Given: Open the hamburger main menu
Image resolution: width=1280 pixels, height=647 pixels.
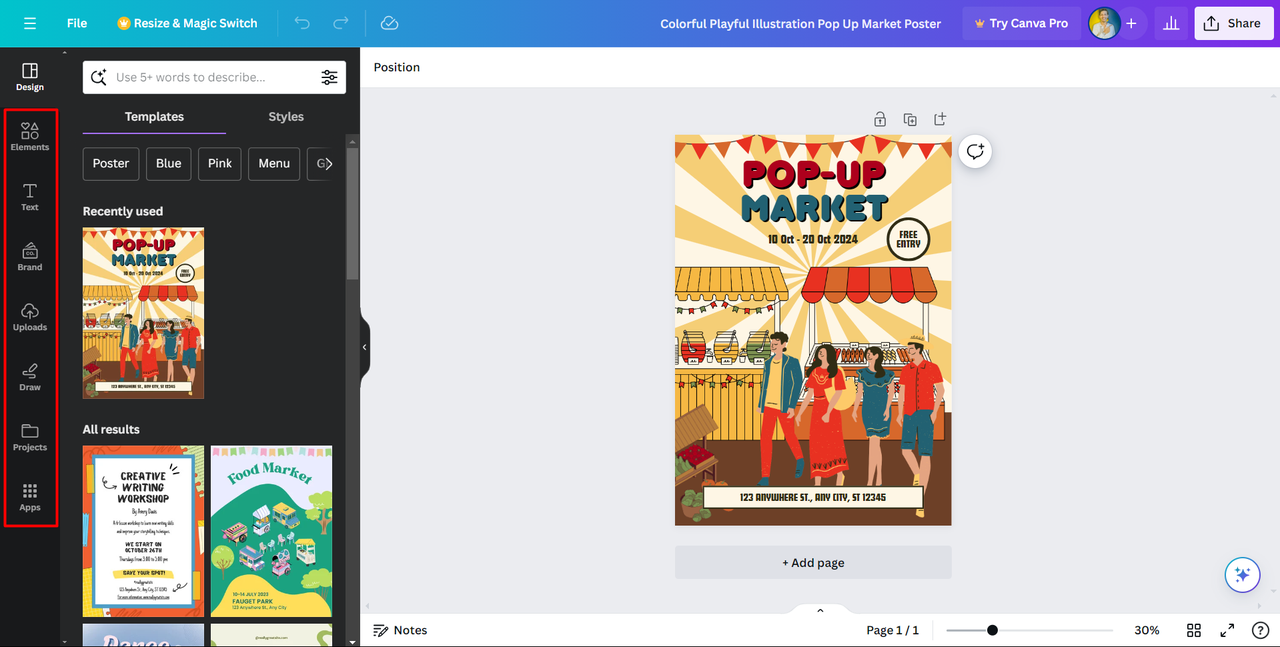Looking at the screenshot, I should point(30,23).
